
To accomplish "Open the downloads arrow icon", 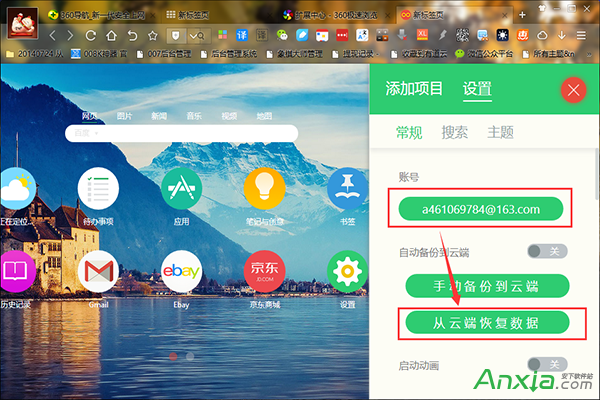I will (x=561, y=35).
